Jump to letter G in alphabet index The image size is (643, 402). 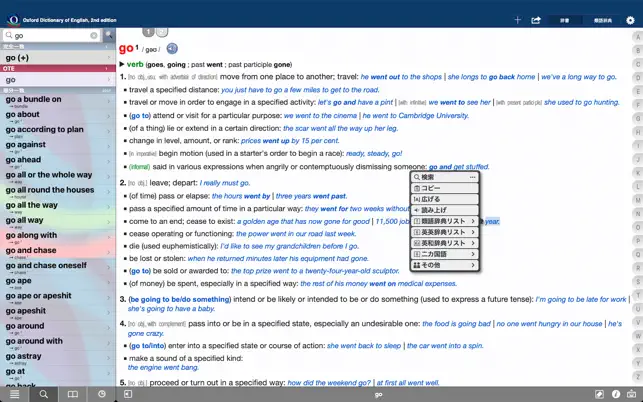[x=638, y=119]
